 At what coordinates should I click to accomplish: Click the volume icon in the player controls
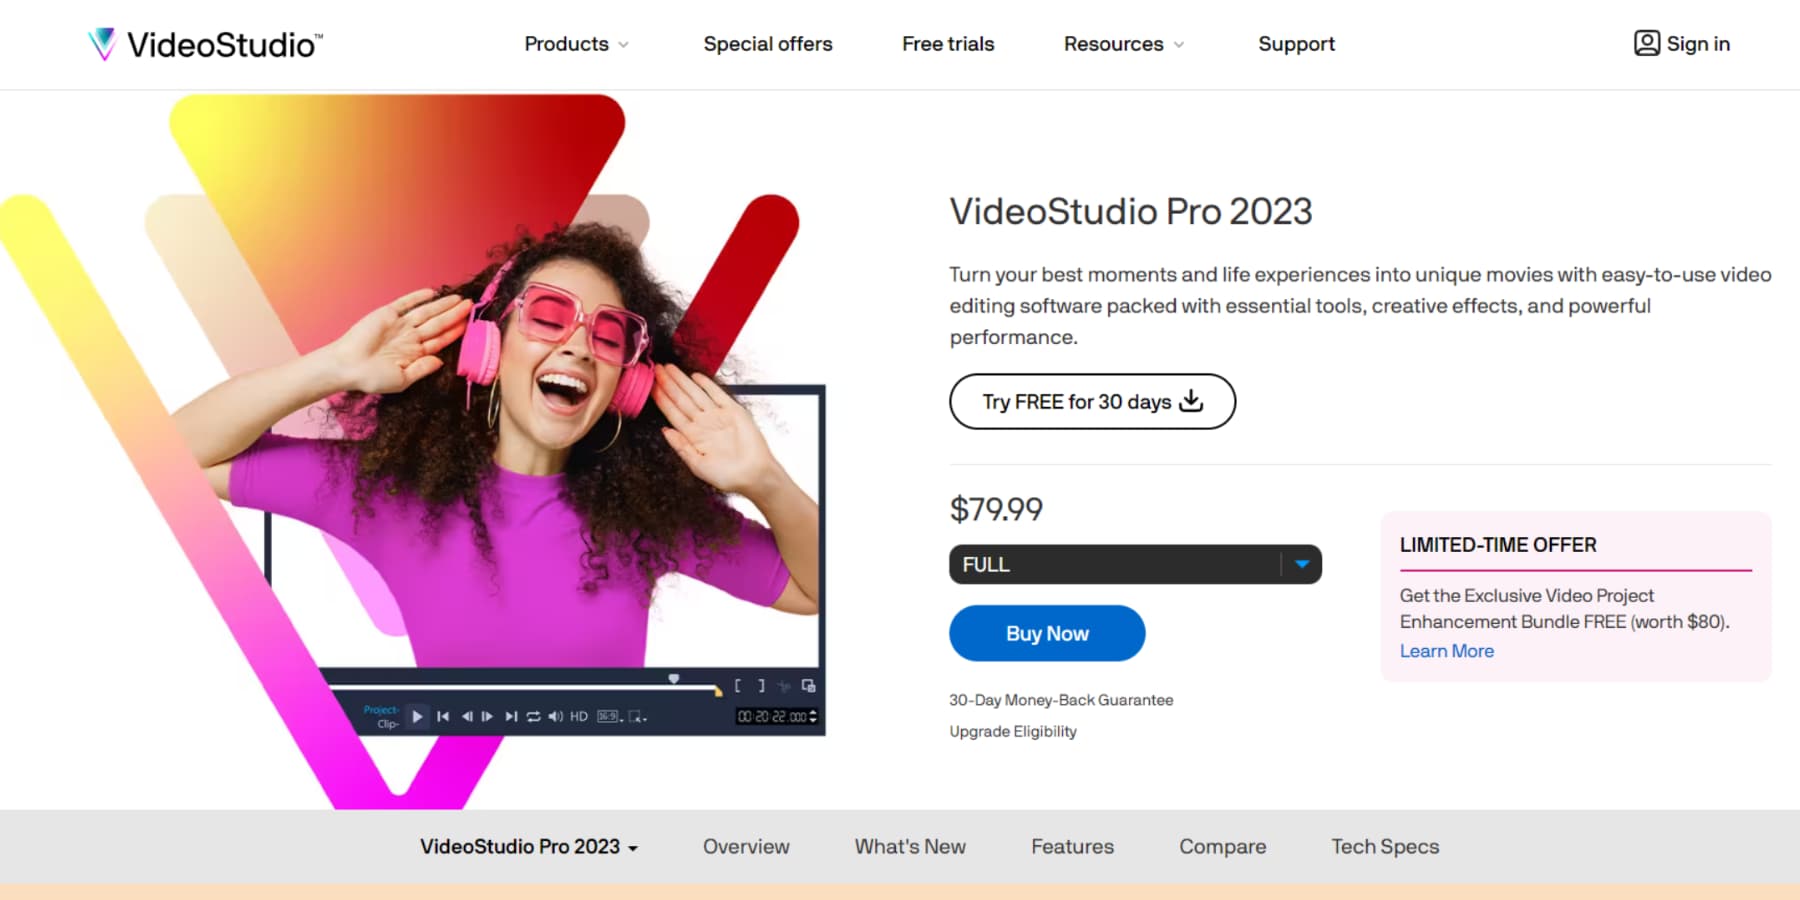pyautogui.click(x=556, y=716)
